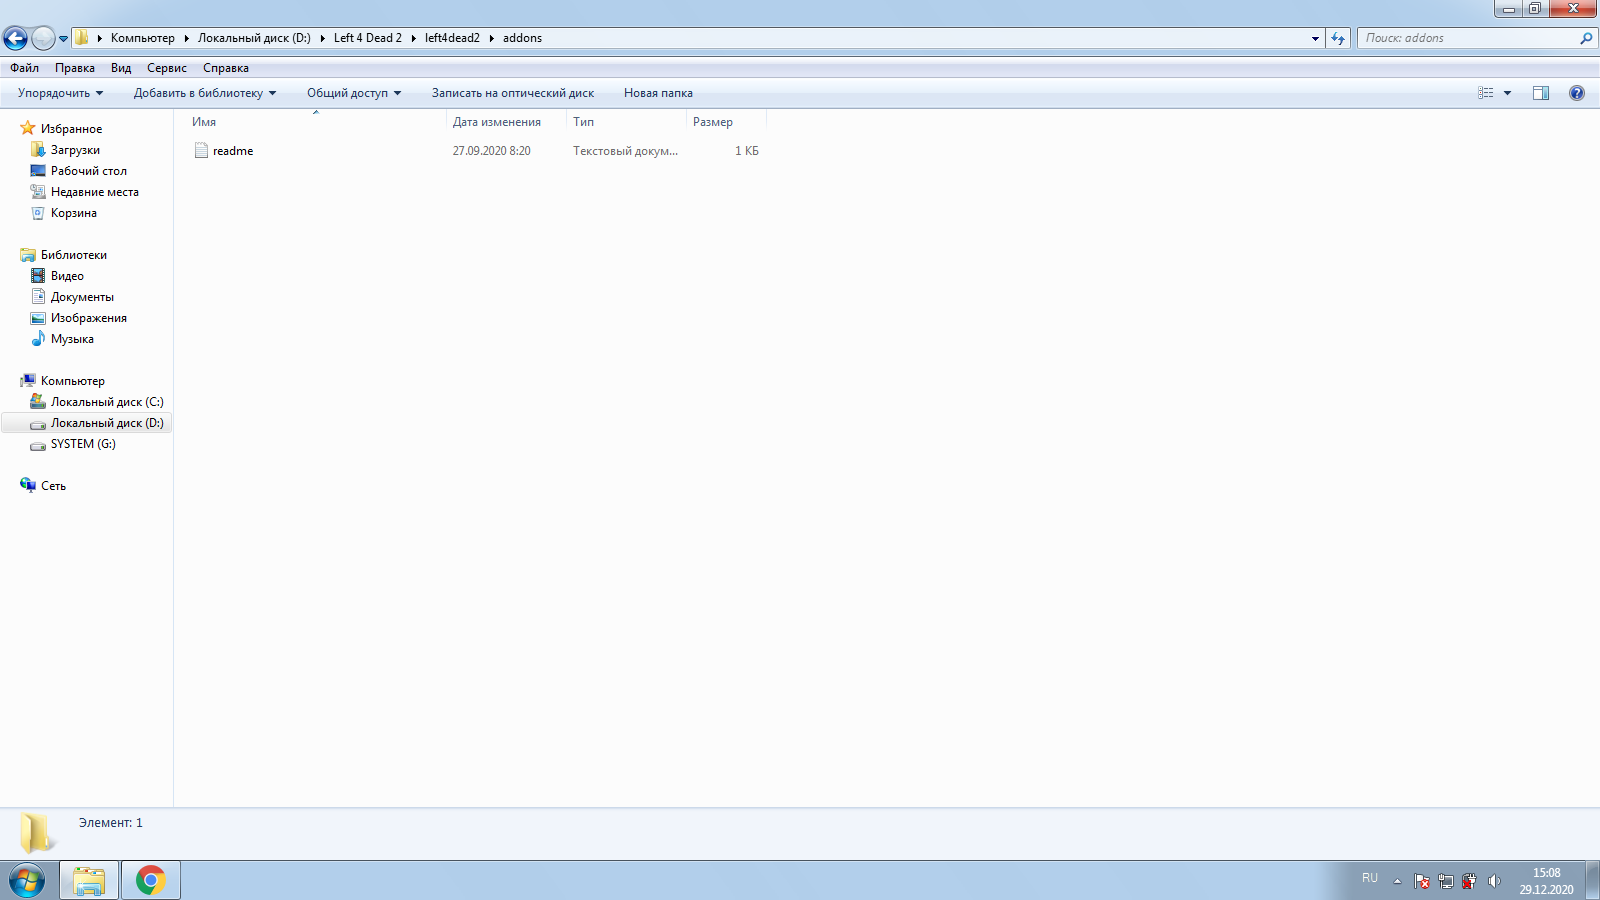
Task: Click 'left4dead2' breadcrumb segment
Action: (452, 38)
